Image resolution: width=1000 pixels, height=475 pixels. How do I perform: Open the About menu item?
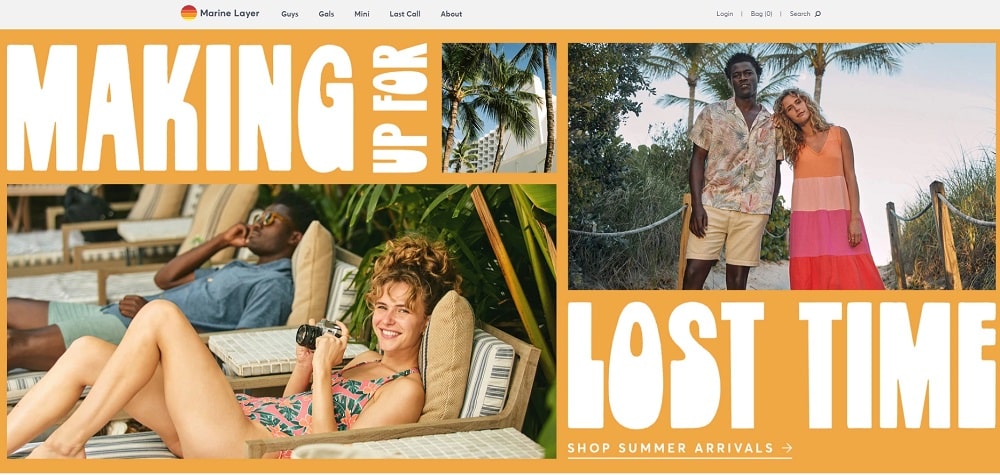(451, 14)
